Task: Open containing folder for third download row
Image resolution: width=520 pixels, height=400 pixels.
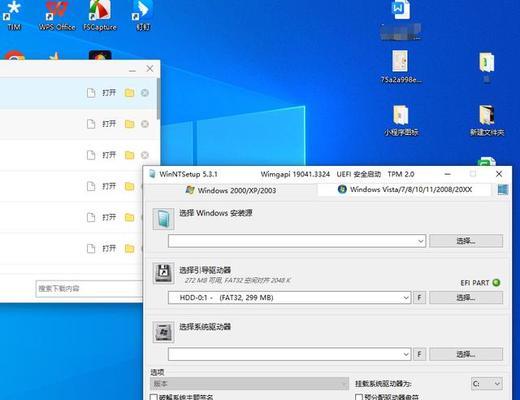Action: click(x=130, y=155)
